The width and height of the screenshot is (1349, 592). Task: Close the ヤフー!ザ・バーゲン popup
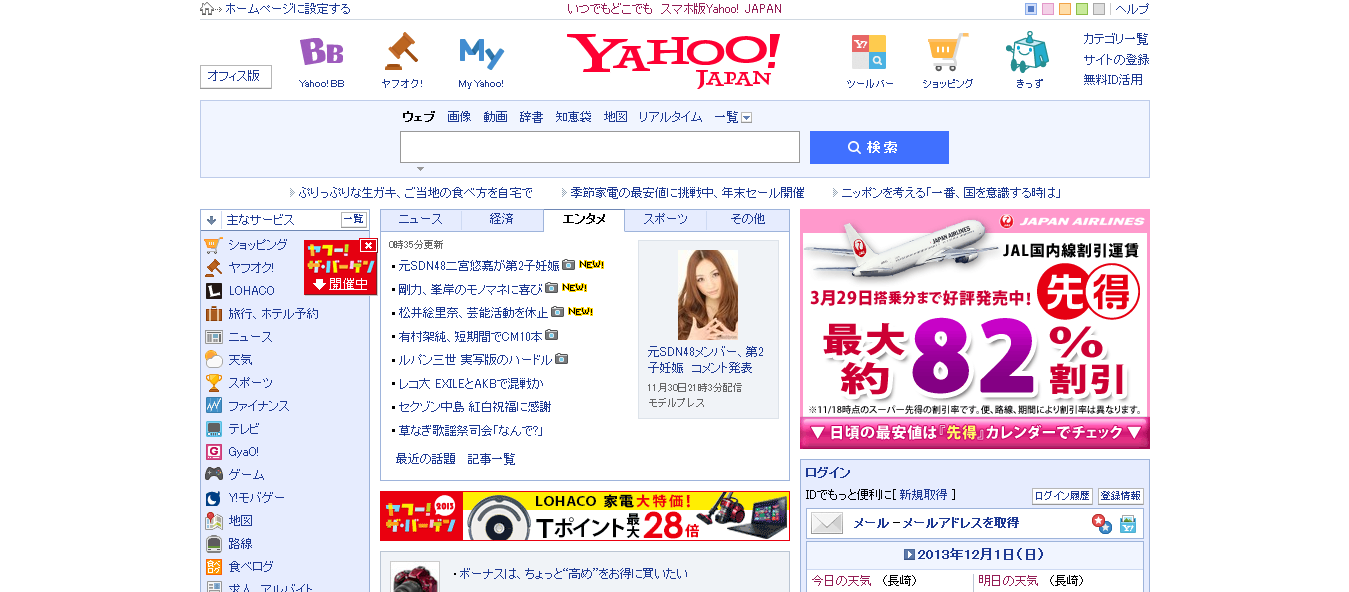point(368,246)
